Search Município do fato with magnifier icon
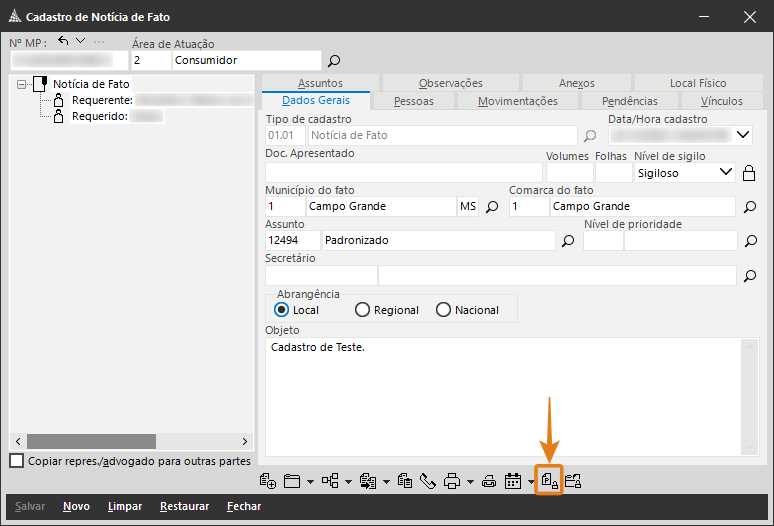The width and height of the screenshot is (774, 526). 492,207
